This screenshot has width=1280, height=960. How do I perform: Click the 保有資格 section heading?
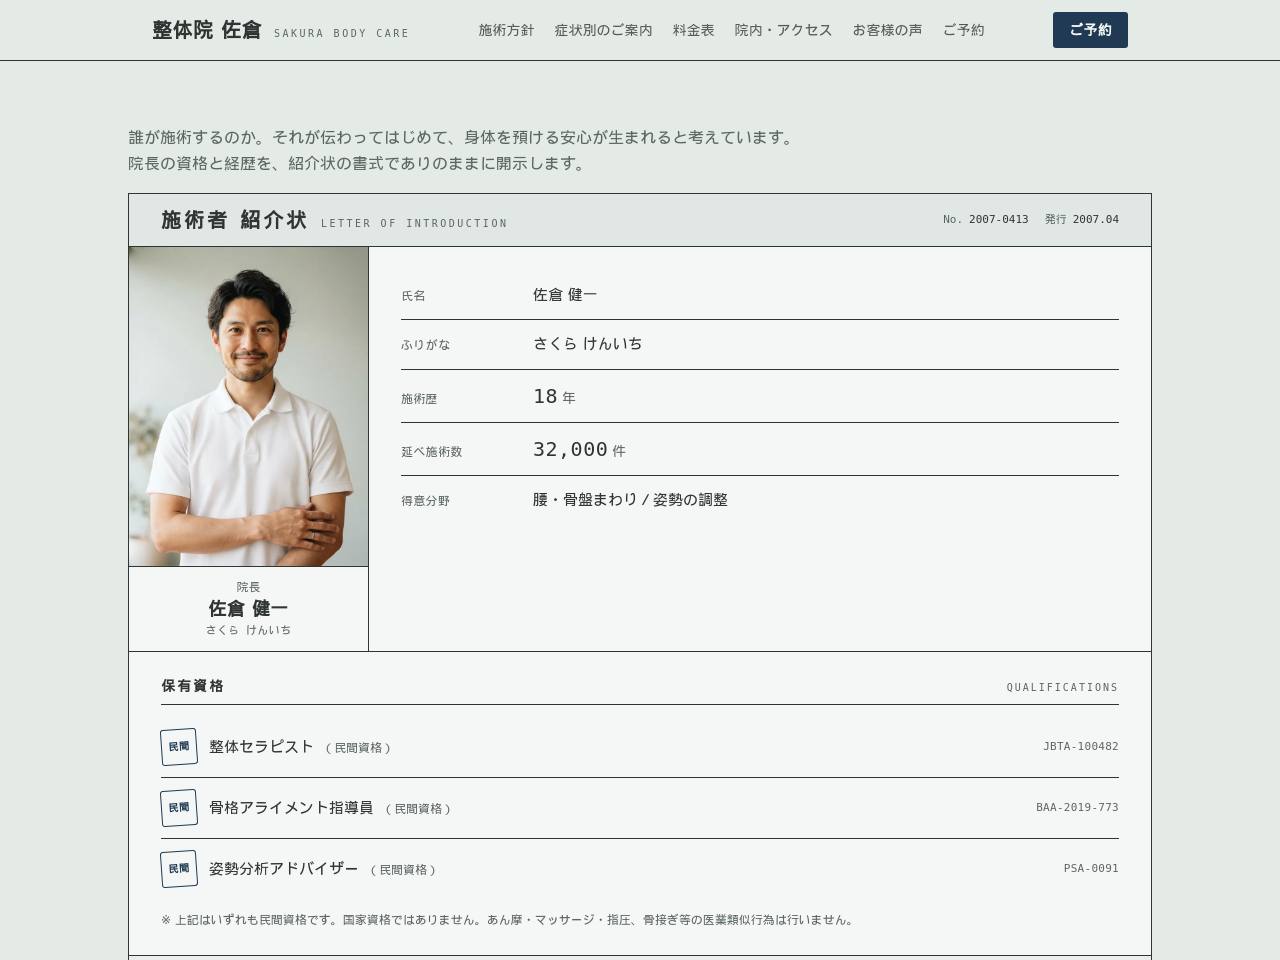[193, 686]
